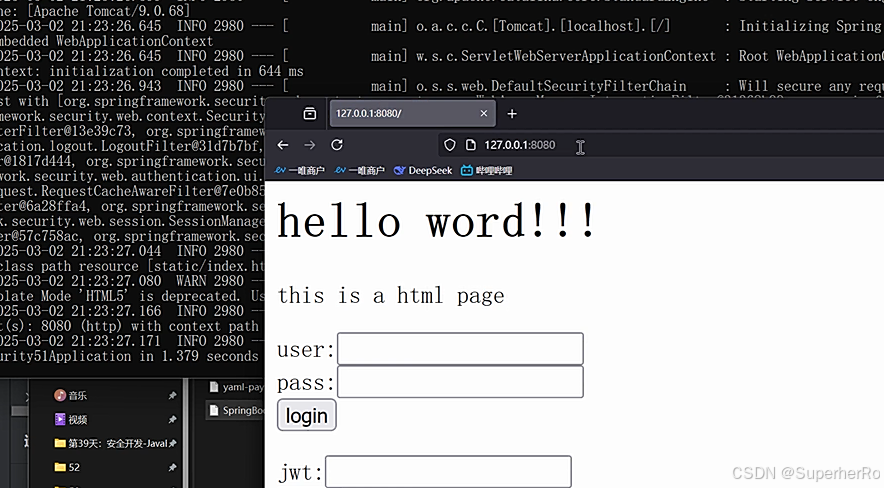Screen dimensions: 884x488
Task: Open a new tab with the plus icon
Action: click(512, 114)
